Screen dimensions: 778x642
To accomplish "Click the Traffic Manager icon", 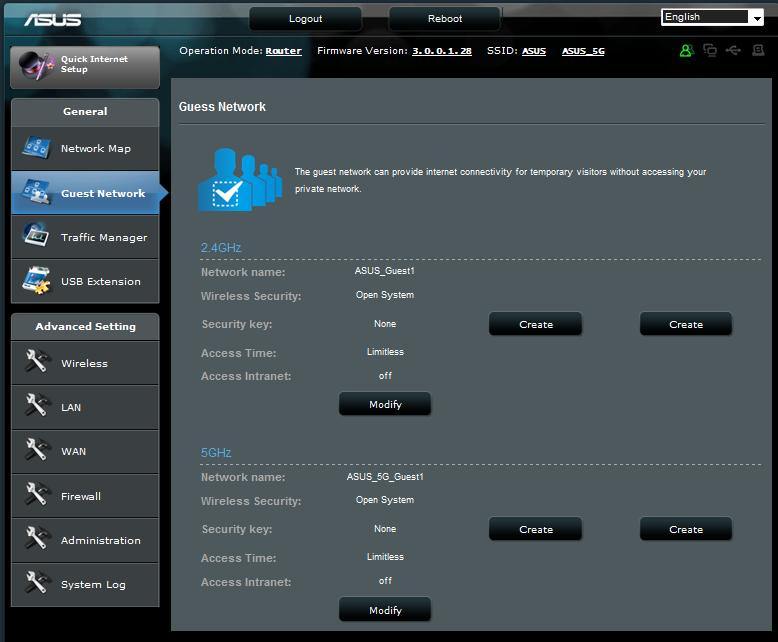I will (x=36, y=236).
